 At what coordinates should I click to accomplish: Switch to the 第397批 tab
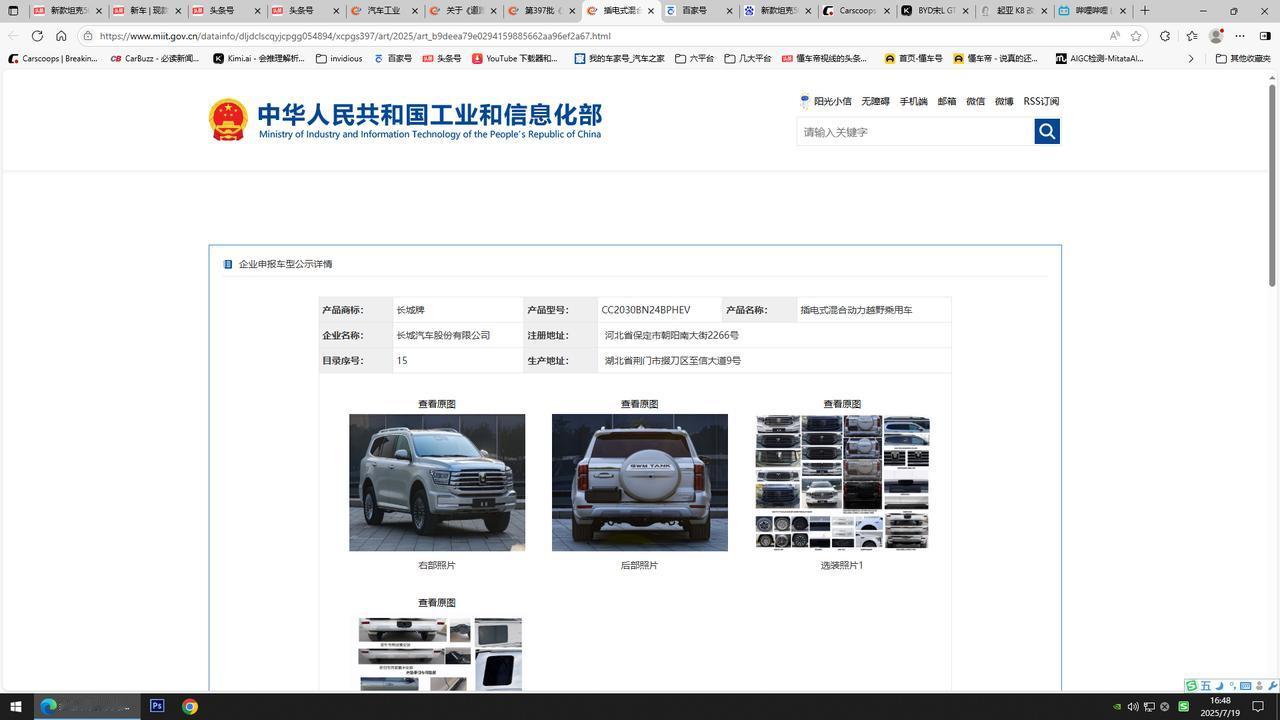[541, 10]
